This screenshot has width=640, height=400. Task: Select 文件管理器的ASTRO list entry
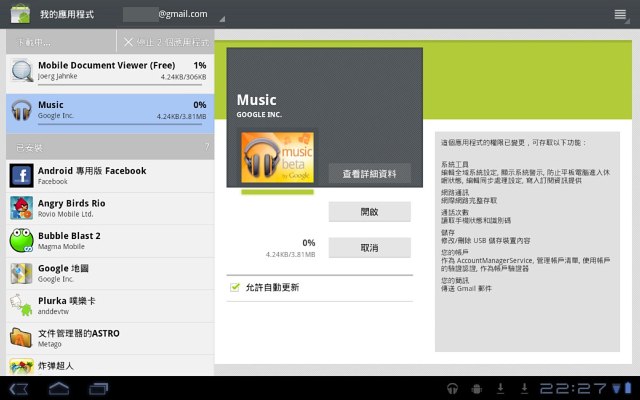tap(110, 338)
